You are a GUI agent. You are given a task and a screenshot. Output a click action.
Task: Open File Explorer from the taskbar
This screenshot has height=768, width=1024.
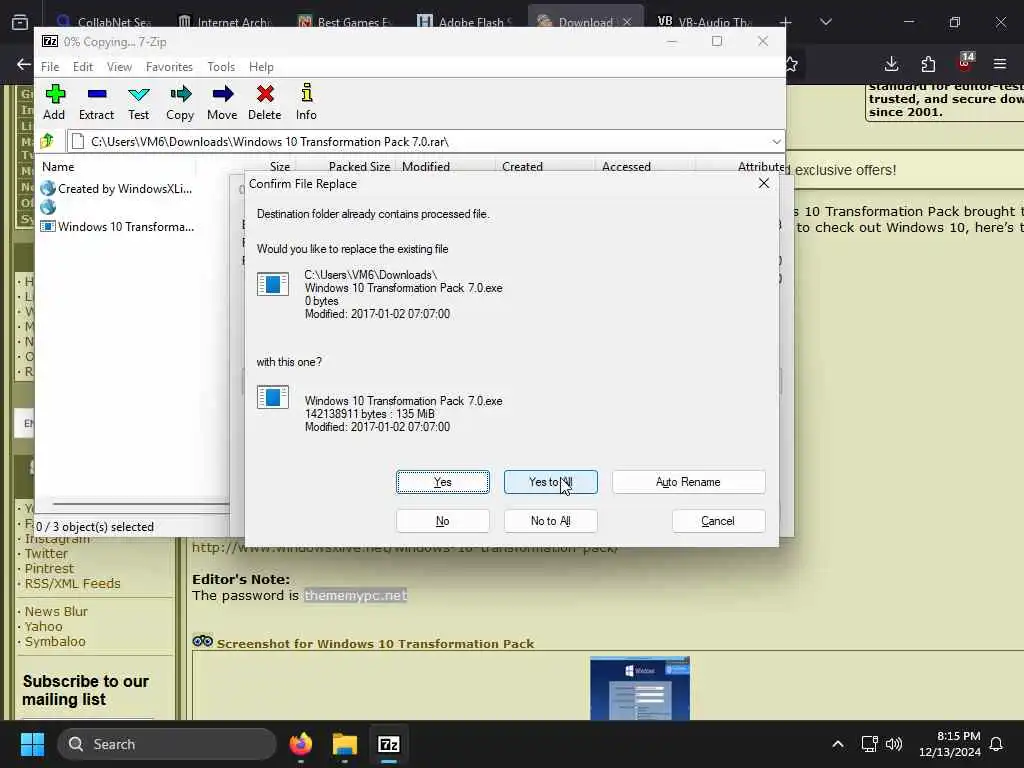tap(345, 744)
